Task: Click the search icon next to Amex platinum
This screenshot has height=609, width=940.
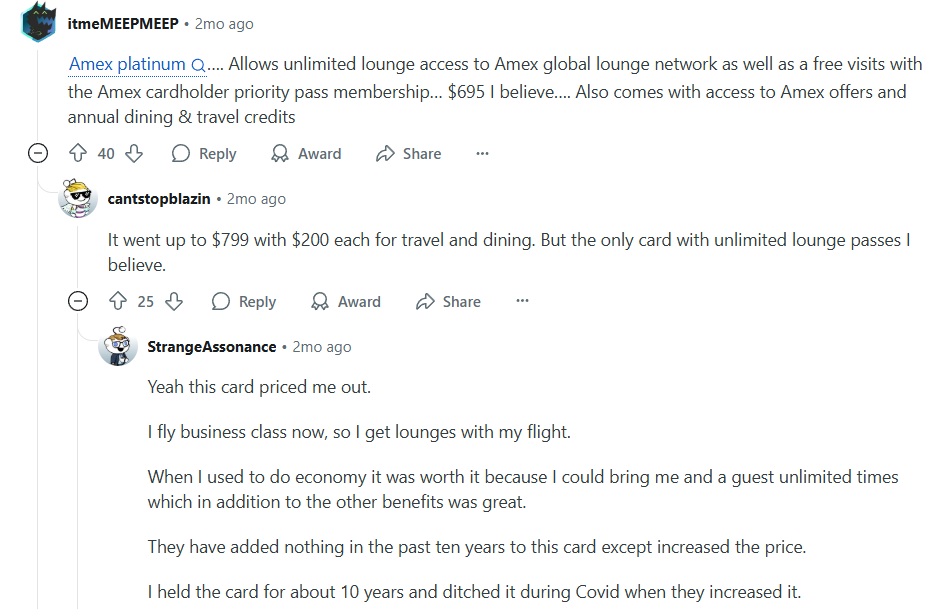Action: (198, 65)
